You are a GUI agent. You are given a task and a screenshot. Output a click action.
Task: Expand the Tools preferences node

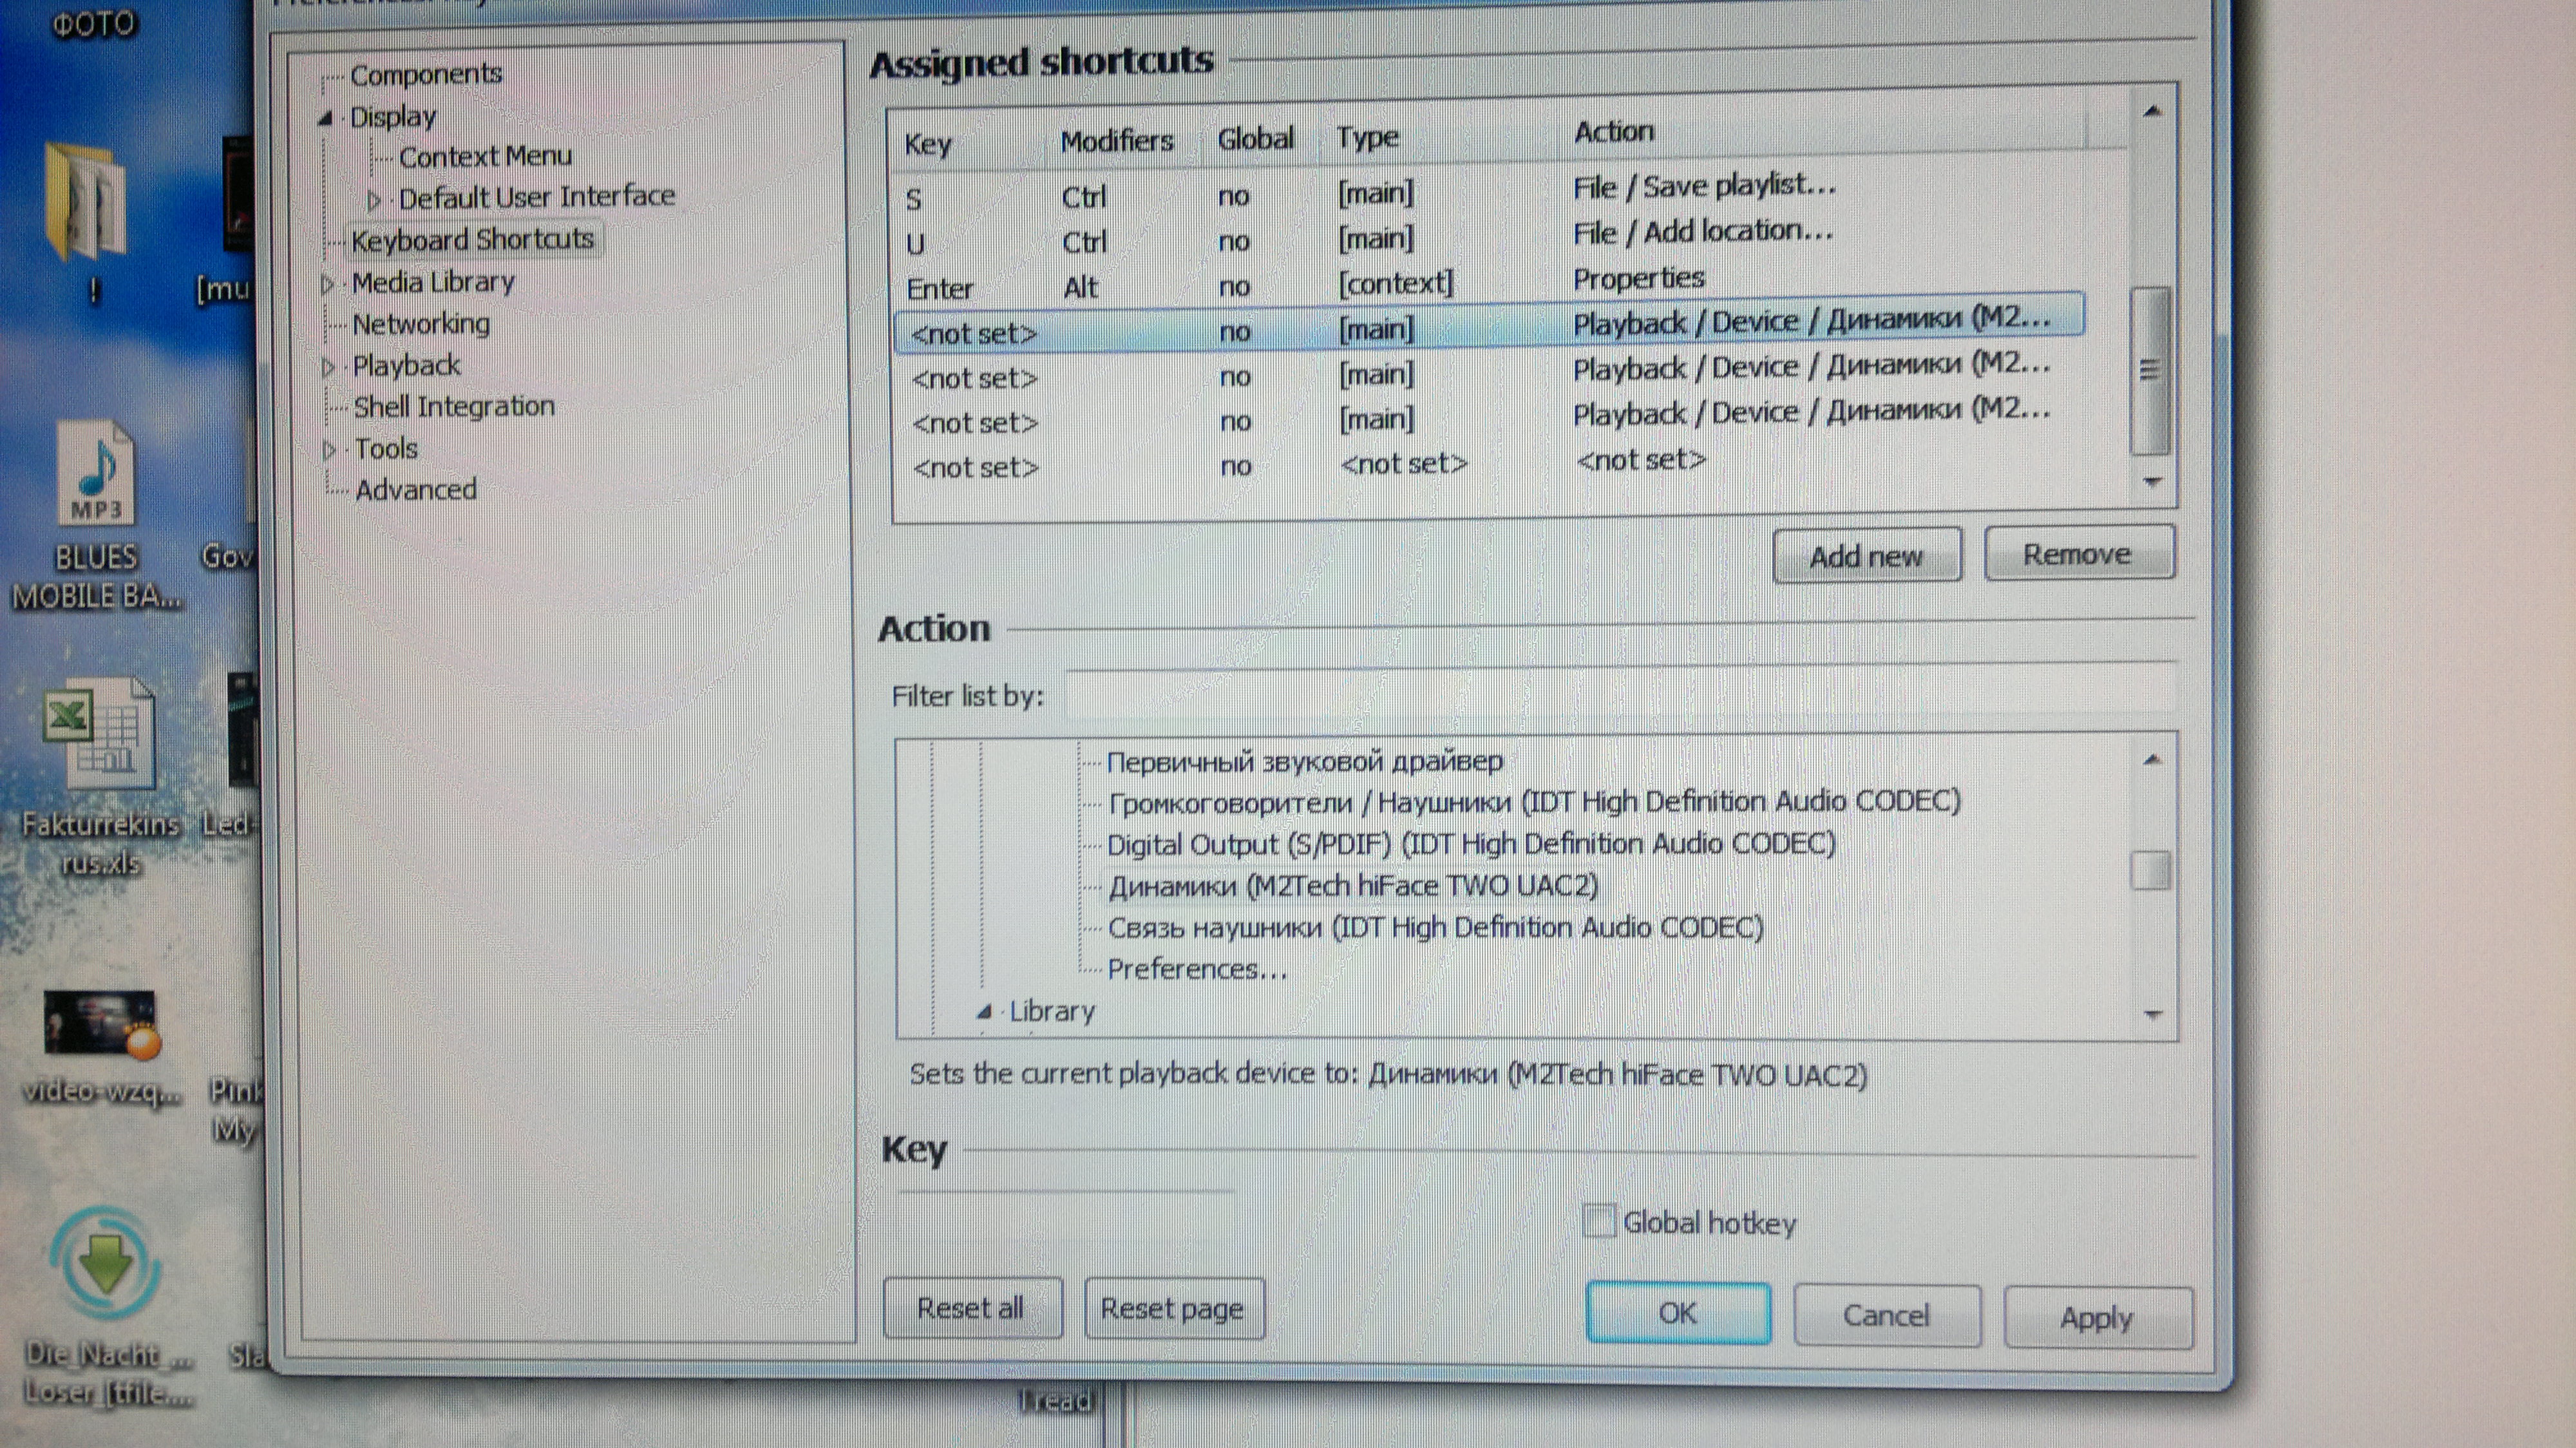(329, 450)
